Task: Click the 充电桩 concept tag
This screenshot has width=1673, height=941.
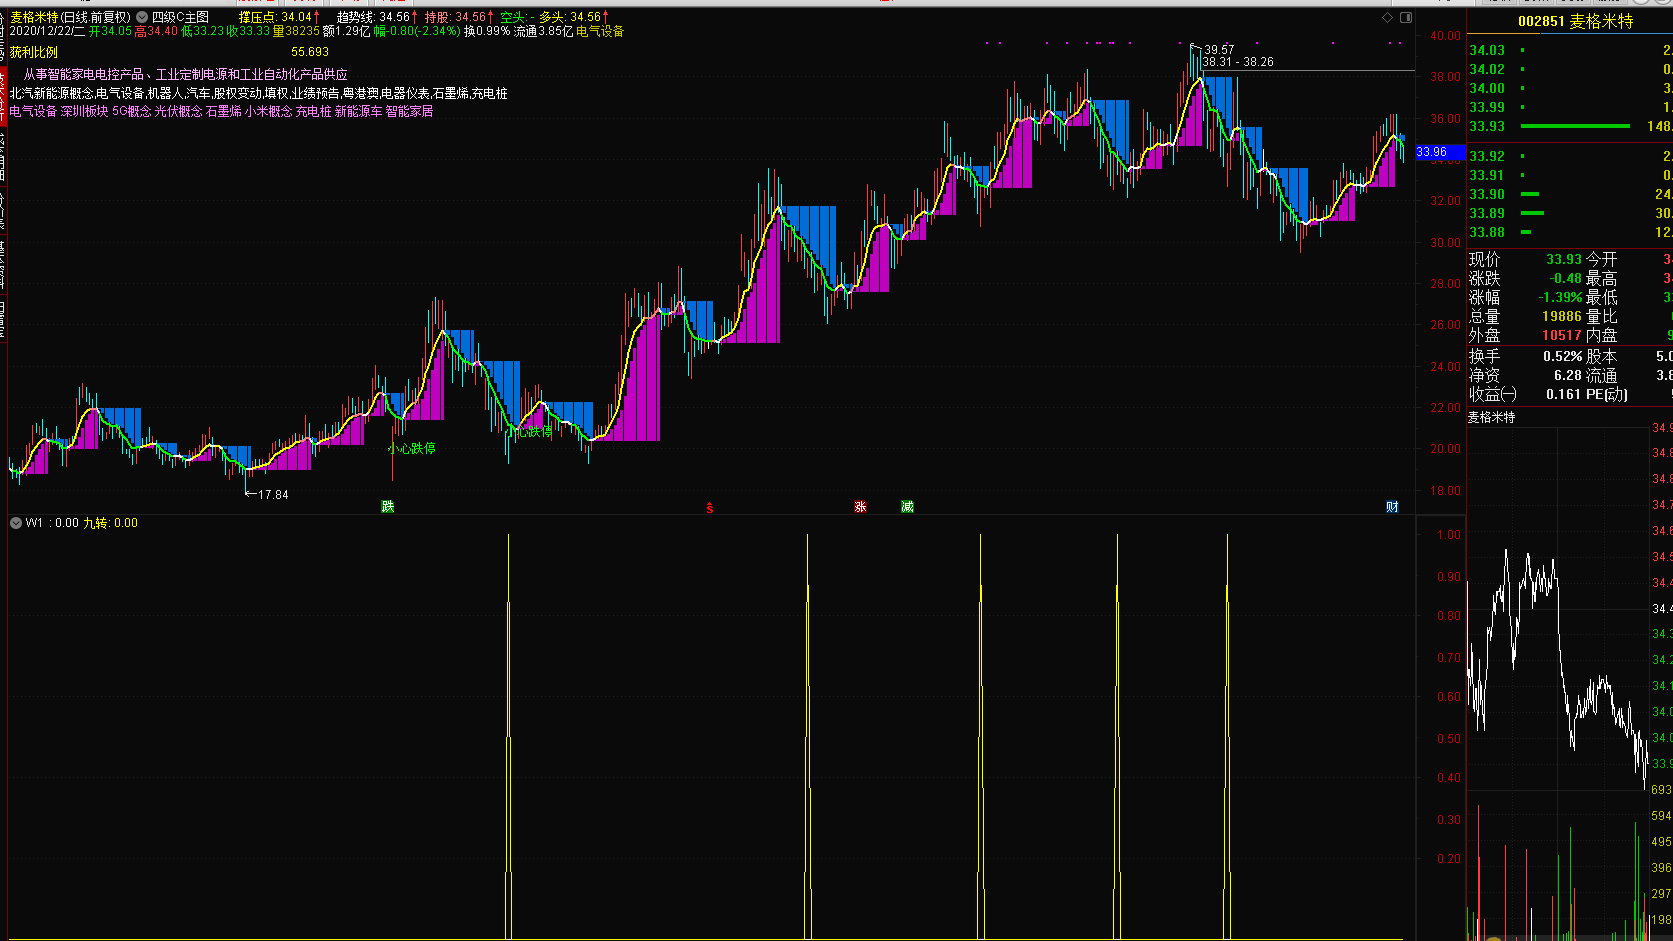Action: point(313,111)
